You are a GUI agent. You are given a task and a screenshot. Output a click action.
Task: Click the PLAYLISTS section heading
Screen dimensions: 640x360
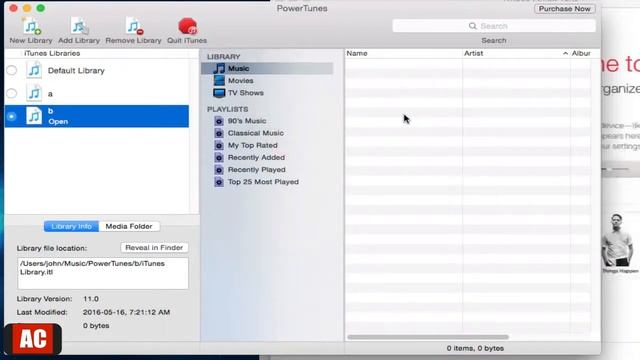click(x=227, y=109)
